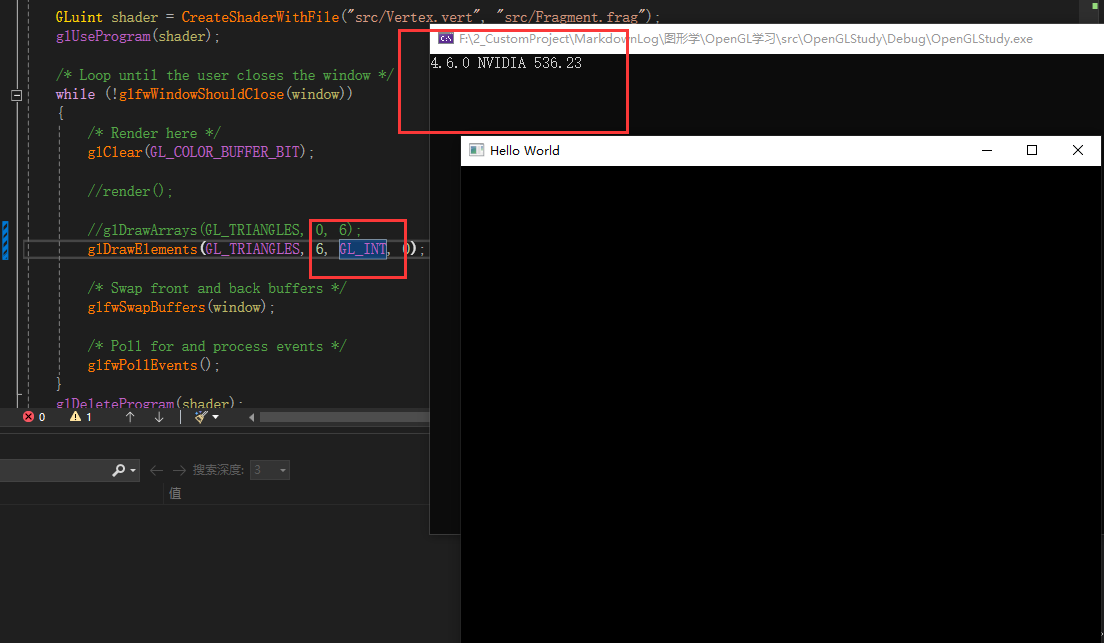Navigate back with the left arrow
The image size is (1104, 643).
click(156, 470)
